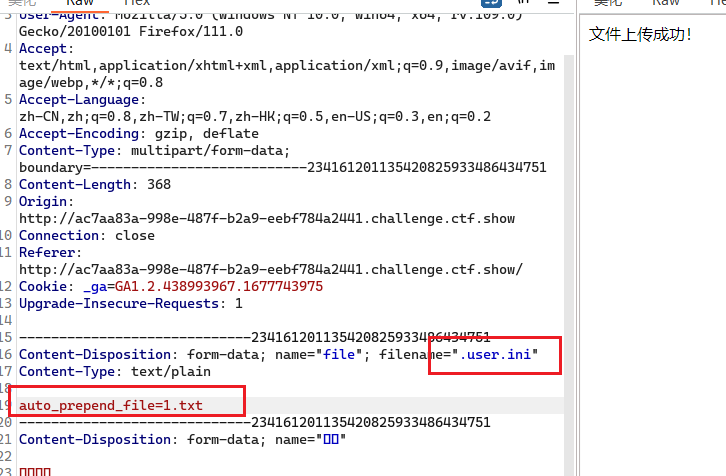Switch to the request Raw tab

[x=80, y=3]
